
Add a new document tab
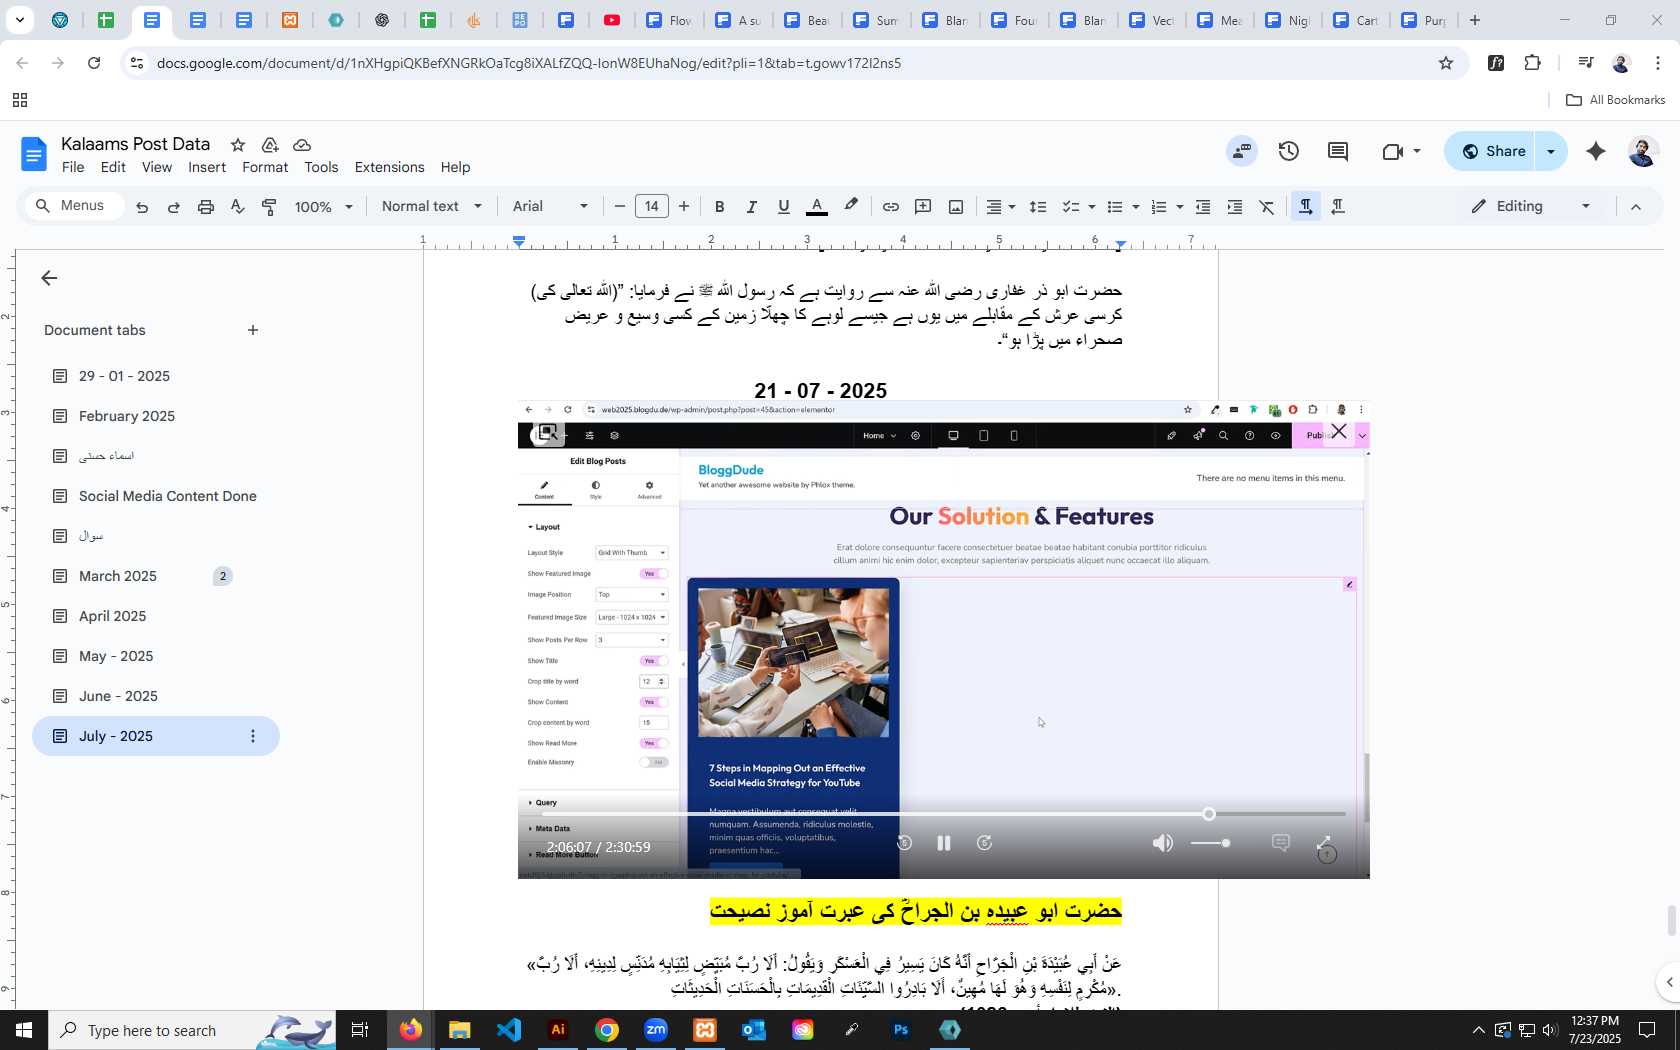[253, 330]
